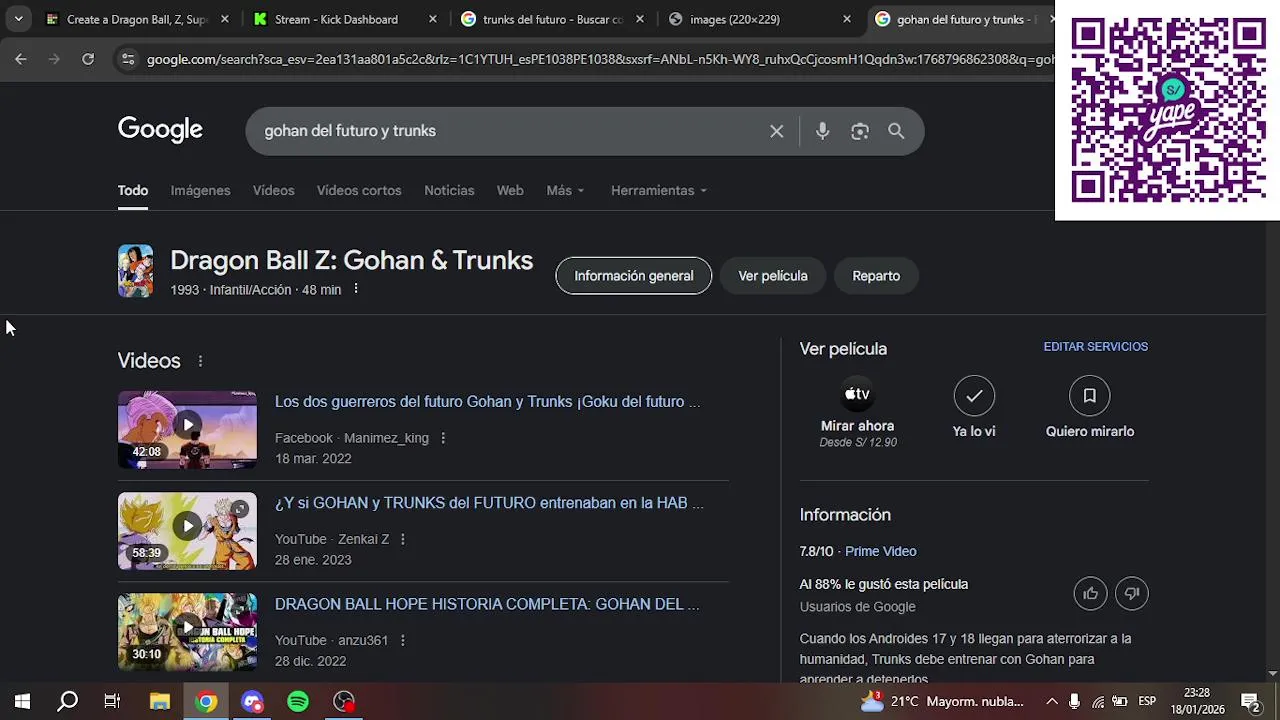
Task: Click the magnifier search submit icon
Action: point(896,131)
